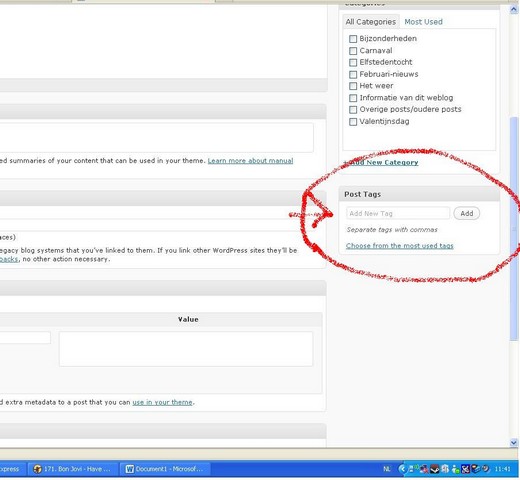Collapse the Post Tags panel header

tap(419, 194)
